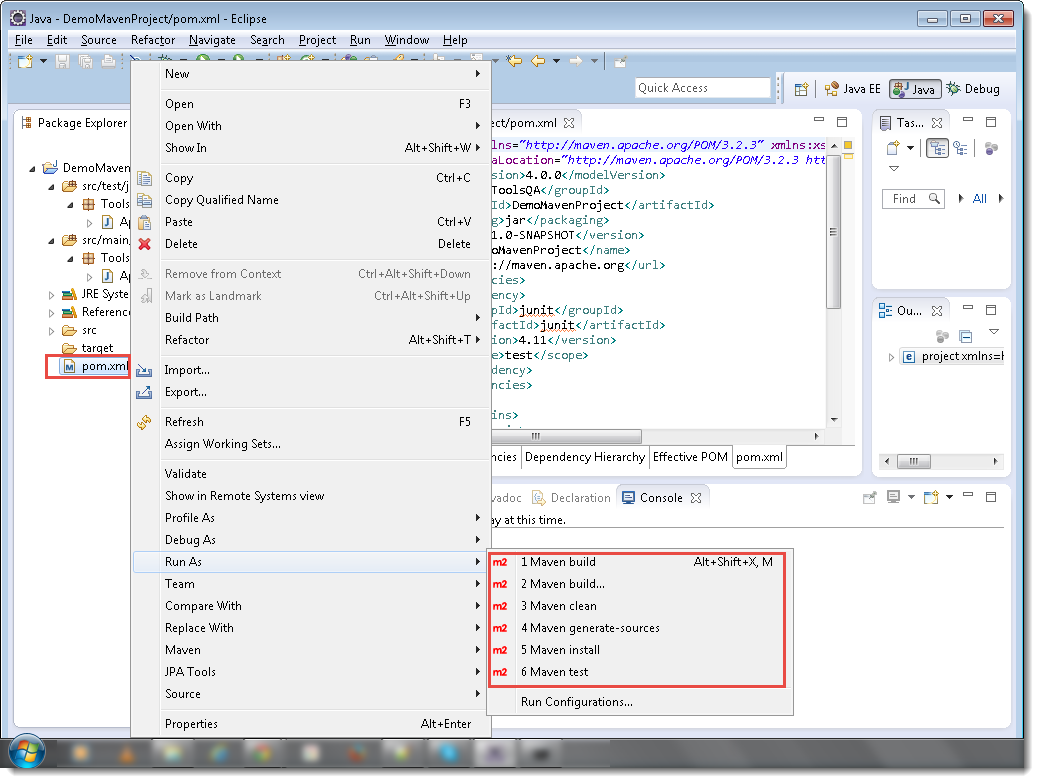Open the Outline view menu triangle
The width and height of the screenshot is (1039, 783).
(993, 331)
